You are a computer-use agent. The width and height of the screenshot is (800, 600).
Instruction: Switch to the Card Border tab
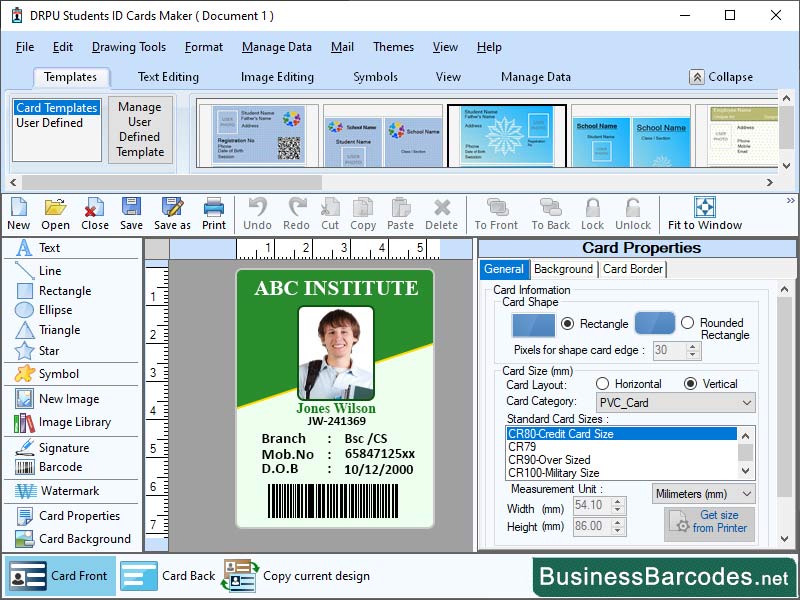(x=630, y=269)
